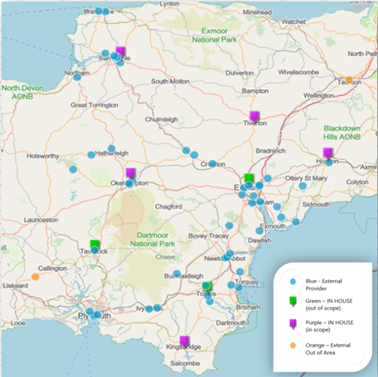Click the blue dot above Dawlish label
The height and width of the screenshot is (377, 378).
point(259,231)
